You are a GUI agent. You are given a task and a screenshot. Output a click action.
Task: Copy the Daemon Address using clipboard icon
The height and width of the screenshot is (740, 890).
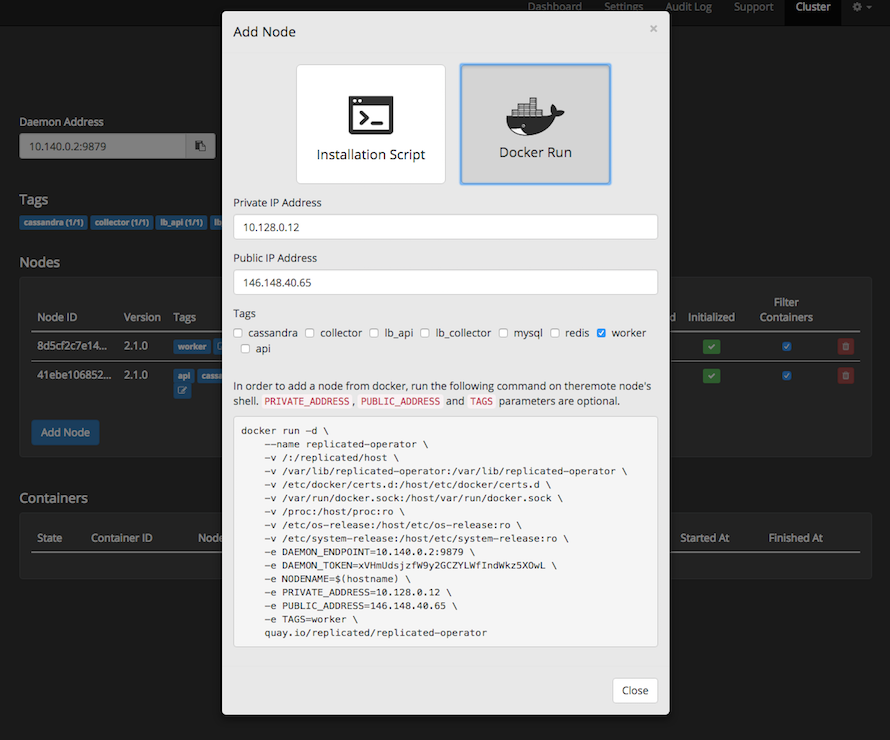tap(200, 145)
